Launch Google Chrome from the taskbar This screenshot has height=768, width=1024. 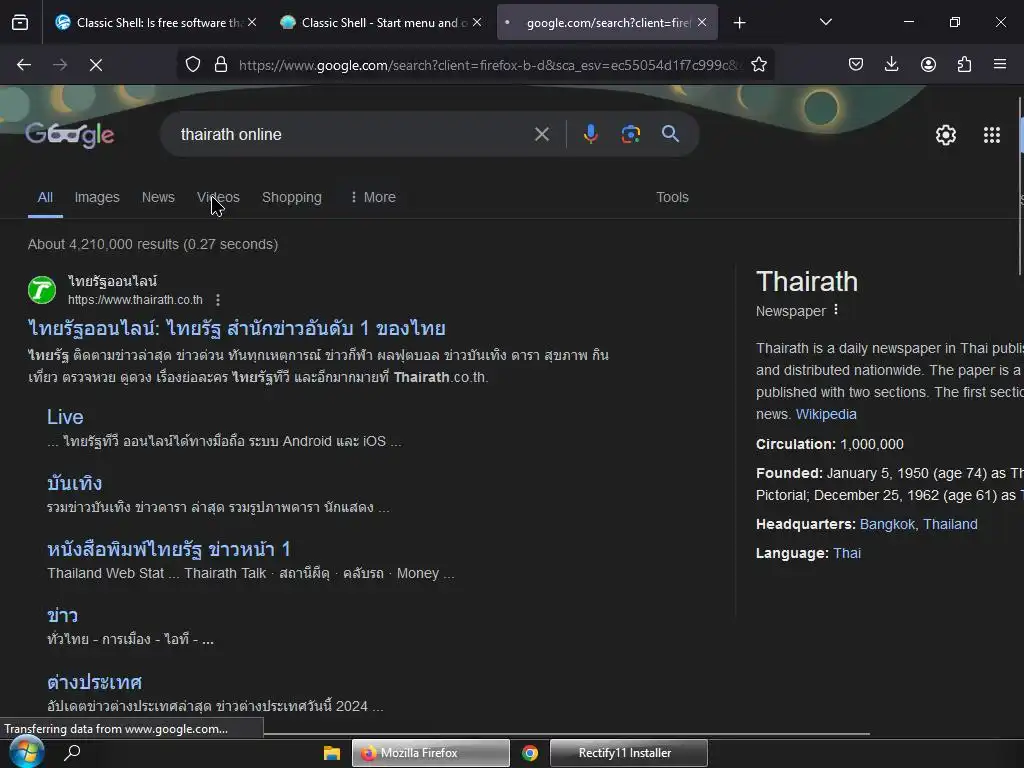pos(530,753)
